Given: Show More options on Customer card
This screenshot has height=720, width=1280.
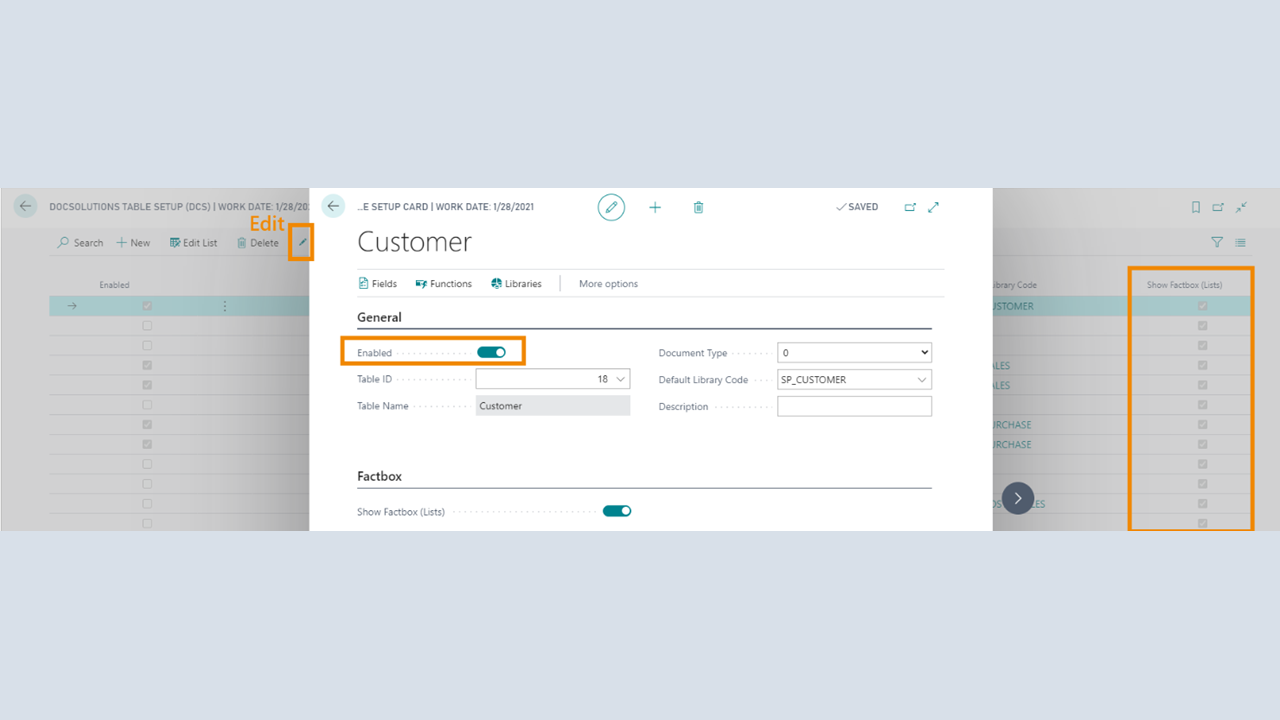Looking at the screenshot, I should point(608,284).
